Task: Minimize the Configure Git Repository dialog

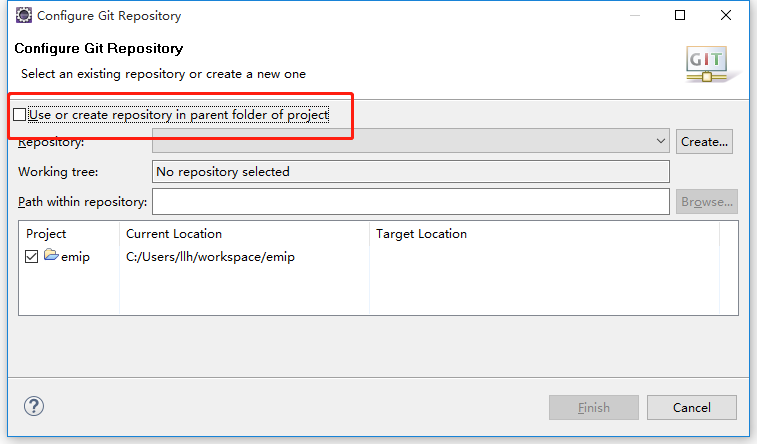Action: tap(635, 15)
